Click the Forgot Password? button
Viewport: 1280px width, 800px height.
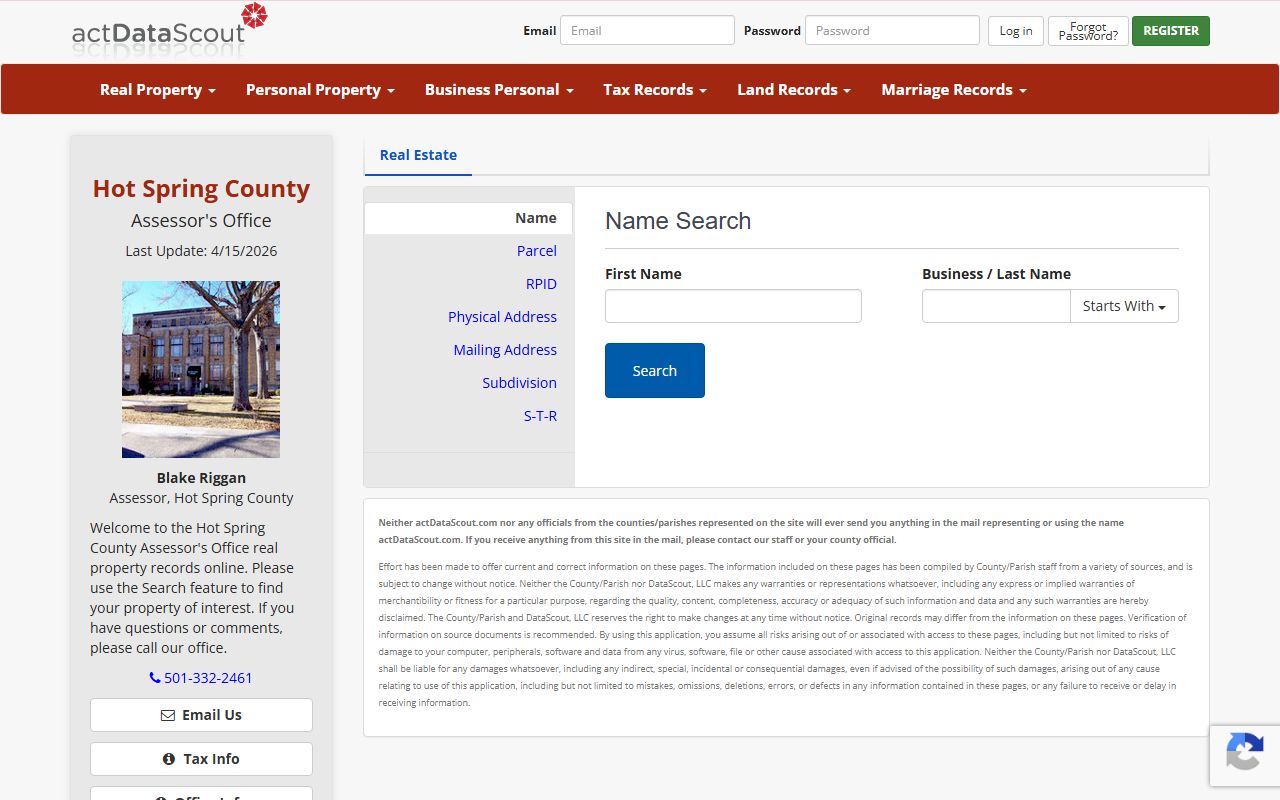[x=1088, y=31]
